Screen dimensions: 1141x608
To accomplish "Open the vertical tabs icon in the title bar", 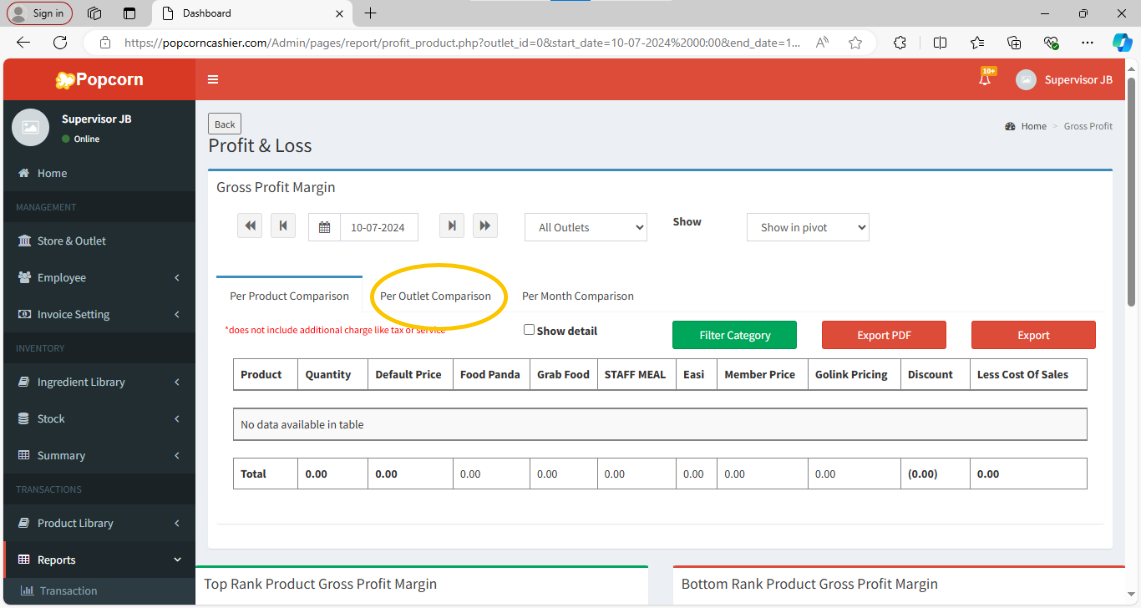I will (x=130, y=13).
